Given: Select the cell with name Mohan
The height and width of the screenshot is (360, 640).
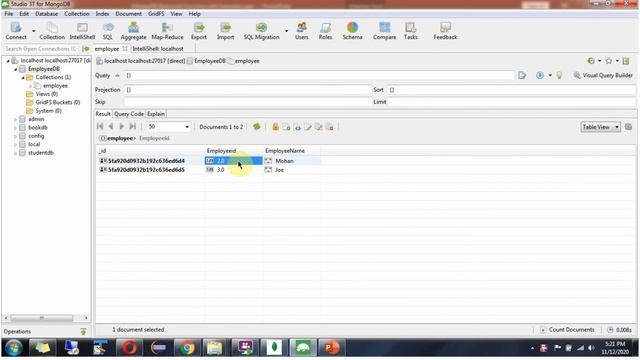Looking at the screenshot, I should point(291,161).
